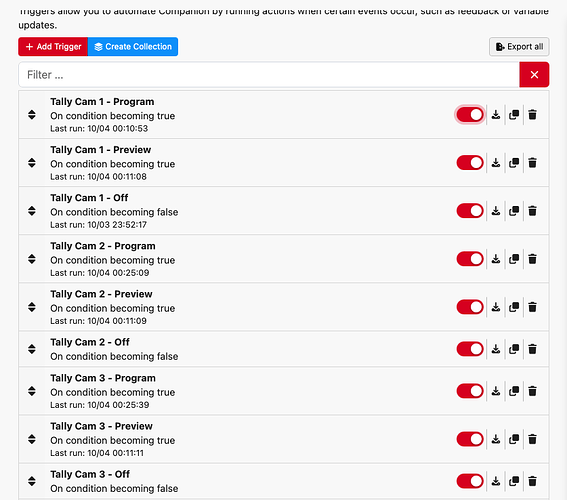This screenshot has width=567, height=500.
Task: Click reorder handle for Tally Cam 1 - Preview
Action: pyautogui.click(x=32, y=163)
